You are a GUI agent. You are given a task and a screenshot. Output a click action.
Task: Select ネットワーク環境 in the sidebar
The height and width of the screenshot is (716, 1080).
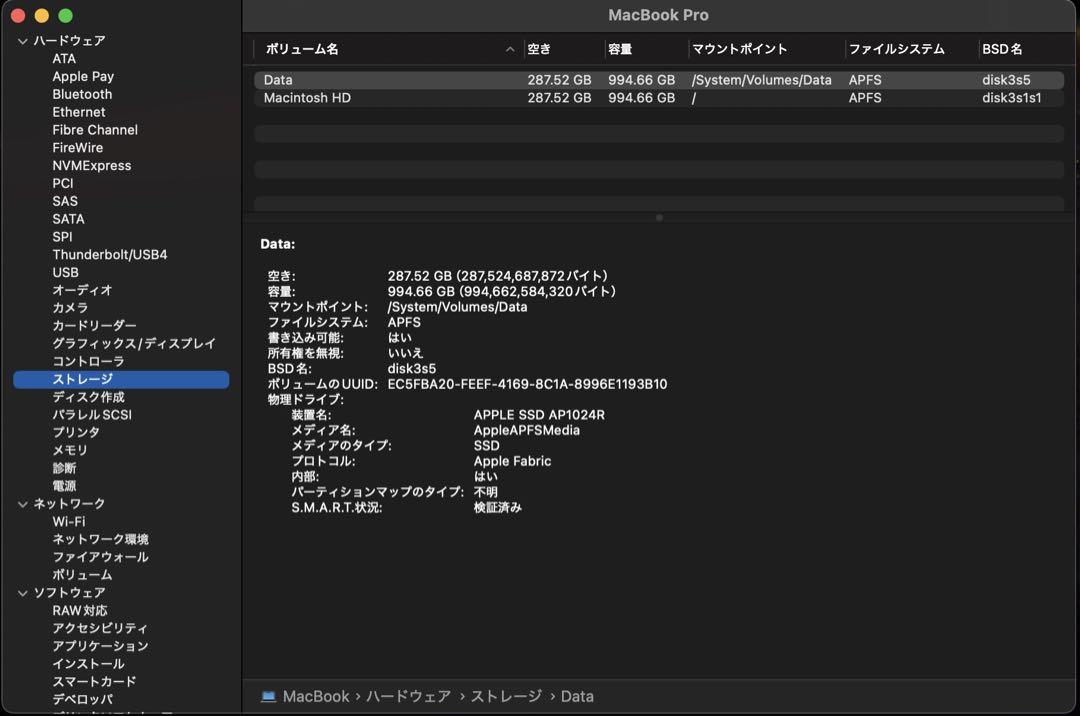[x=101, y=540]
